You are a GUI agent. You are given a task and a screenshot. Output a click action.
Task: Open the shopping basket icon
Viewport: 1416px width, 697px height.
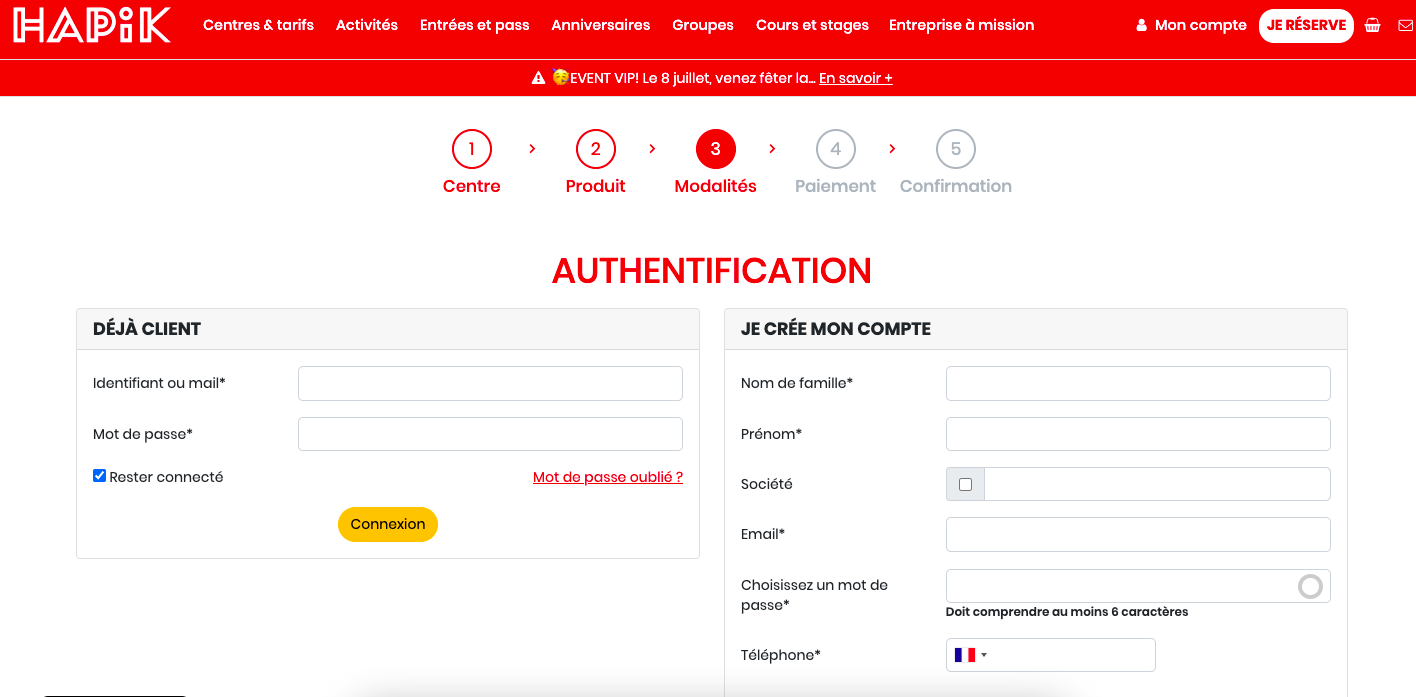point(1373,25)
